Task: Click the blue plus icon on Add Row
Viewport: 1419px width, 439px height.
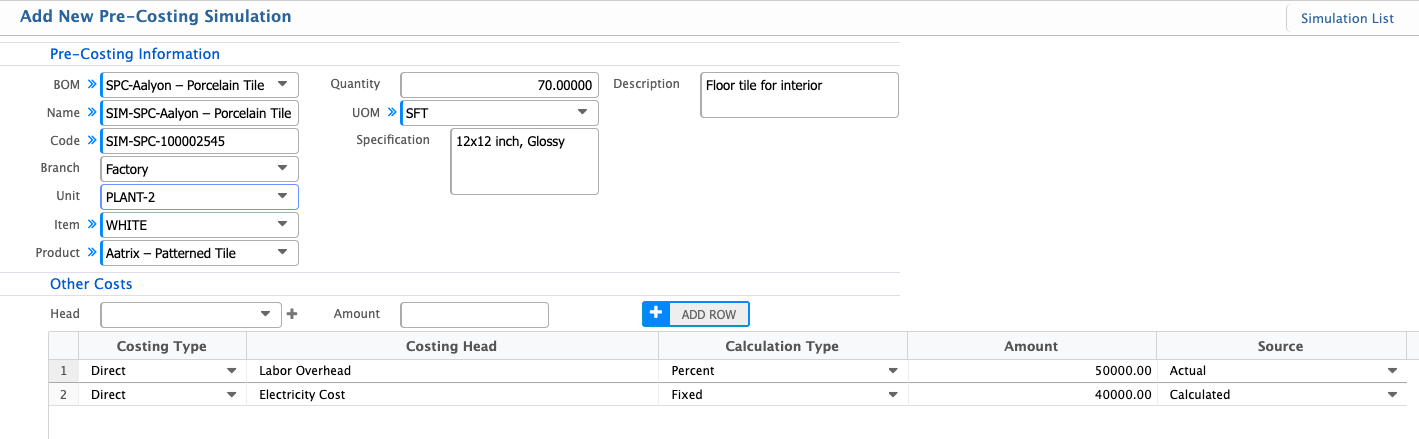Action: pyautogui.click(x=656, y=314)
